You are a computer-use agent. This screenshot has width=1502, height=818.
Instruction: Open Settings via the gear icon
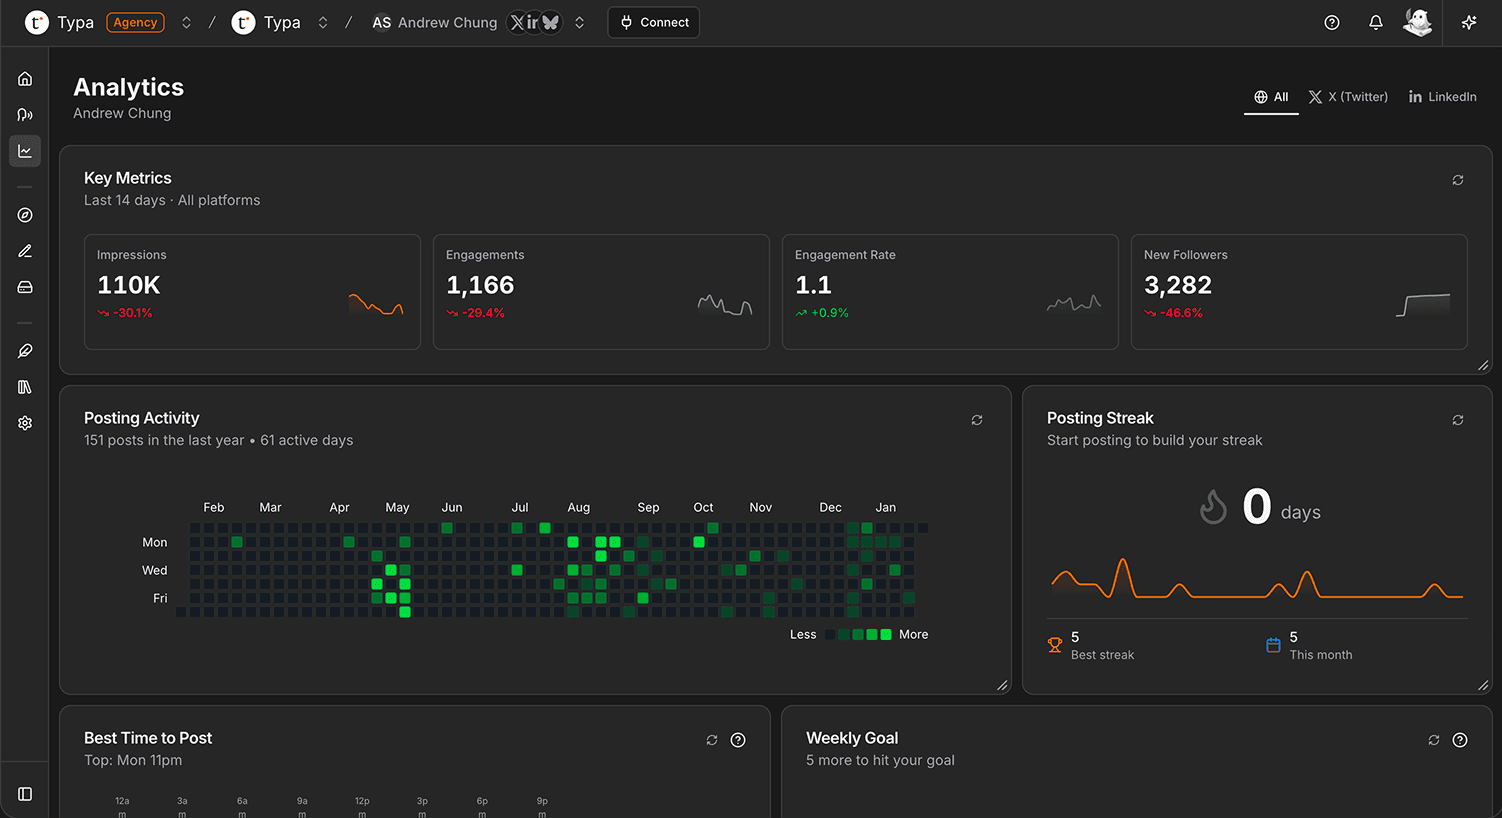click(x=24, y=422)
